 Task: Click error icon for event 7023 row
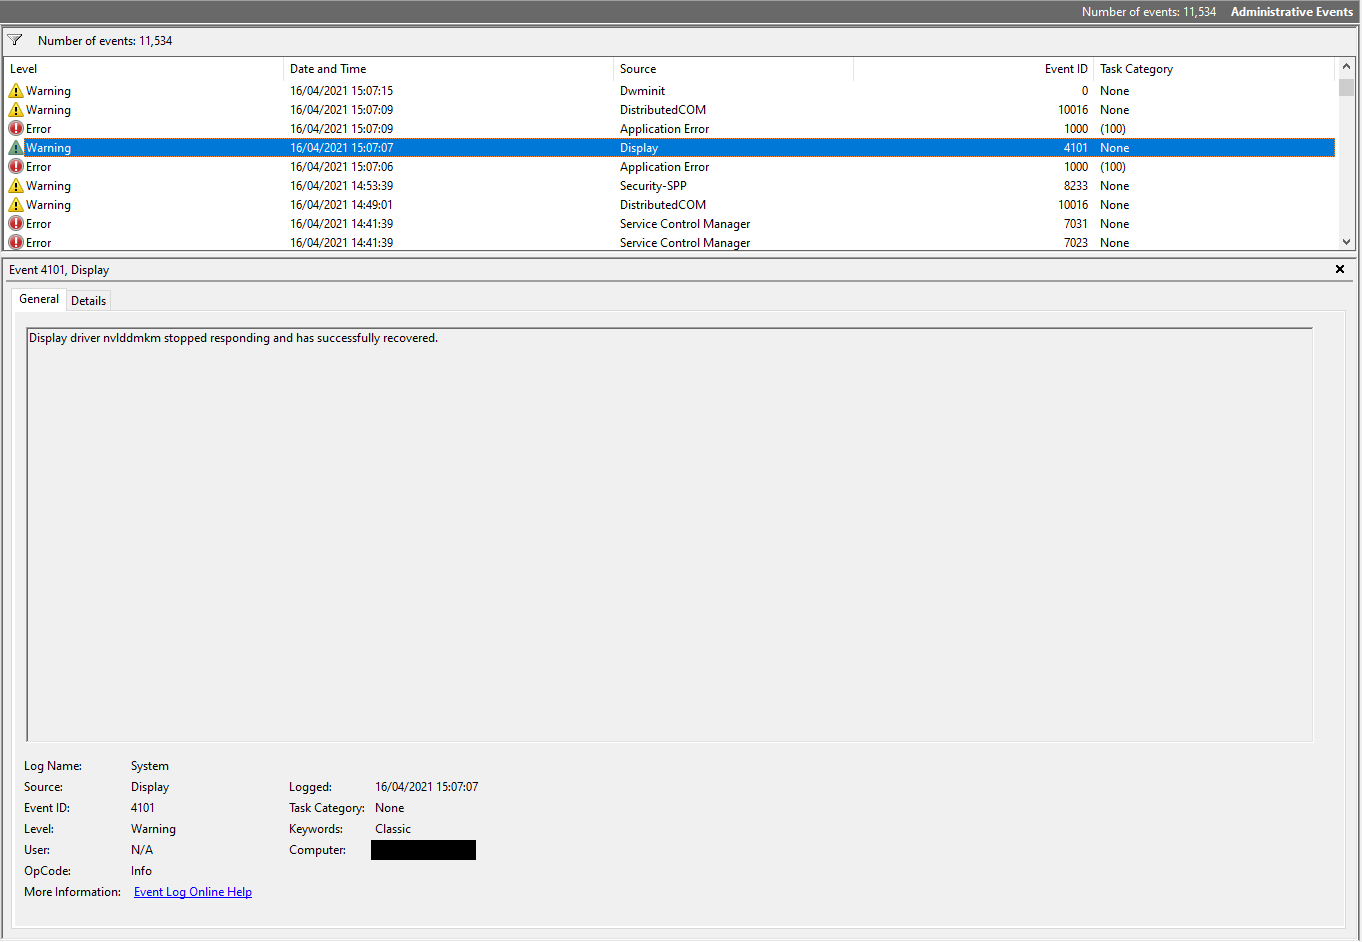[x=16, y=243]
